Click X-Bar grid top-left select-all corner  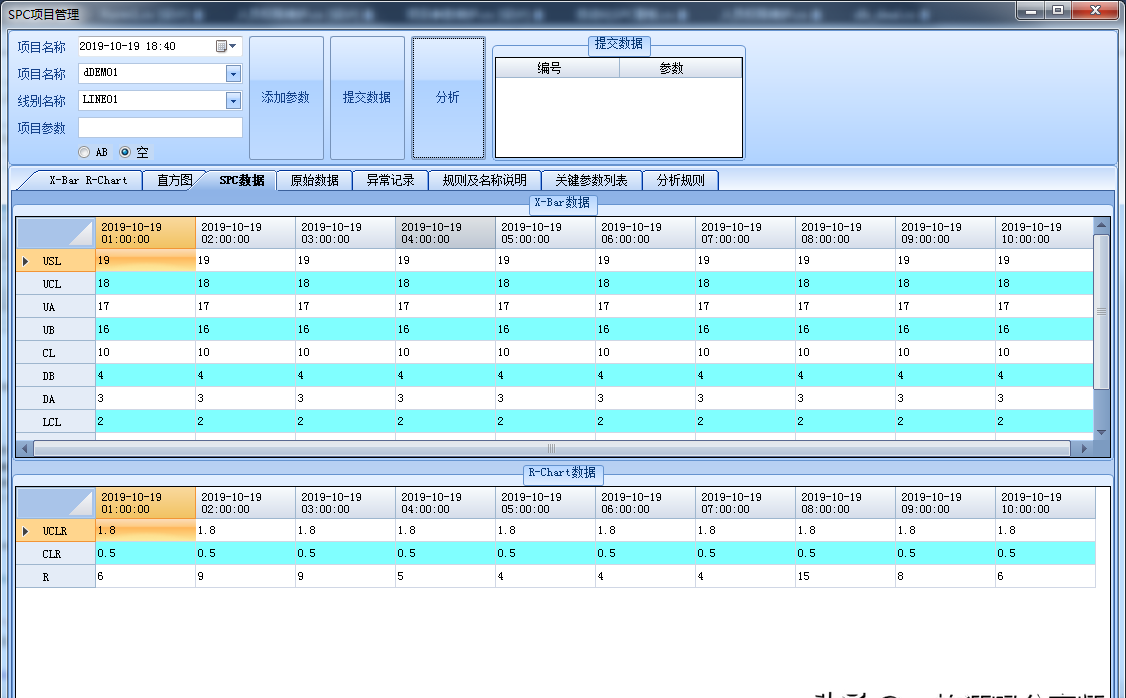click(x=55, y=234)
